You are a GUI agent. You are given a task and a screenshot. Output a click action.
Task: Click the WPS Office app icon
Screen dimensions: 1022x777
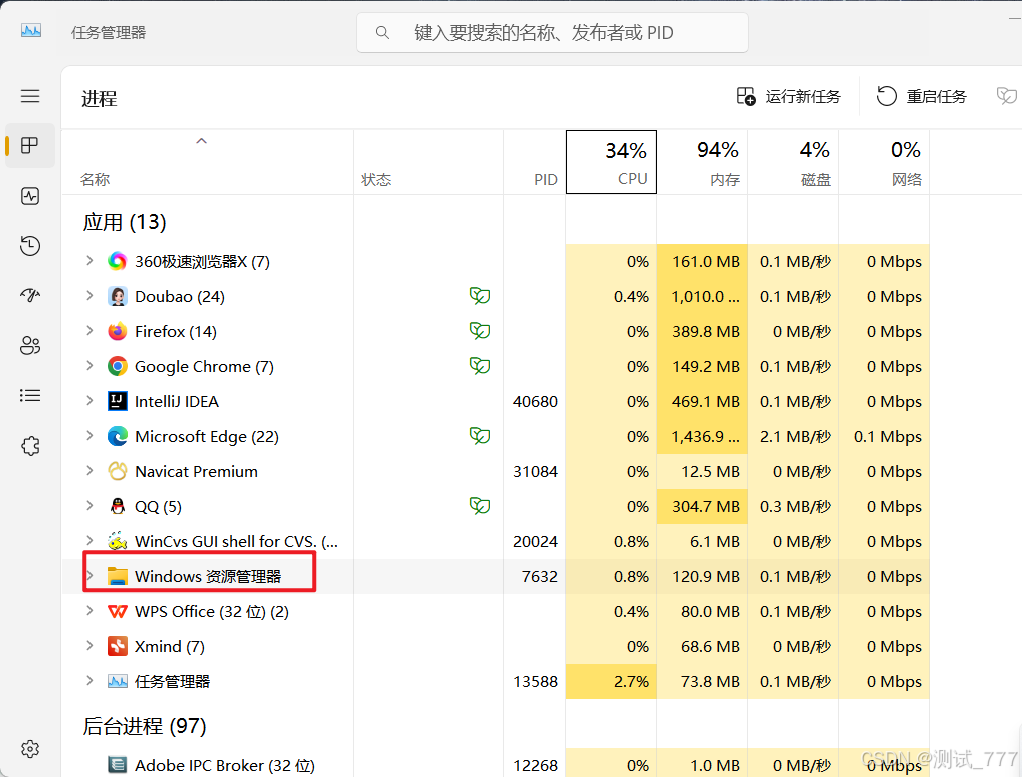coord(117,611)
